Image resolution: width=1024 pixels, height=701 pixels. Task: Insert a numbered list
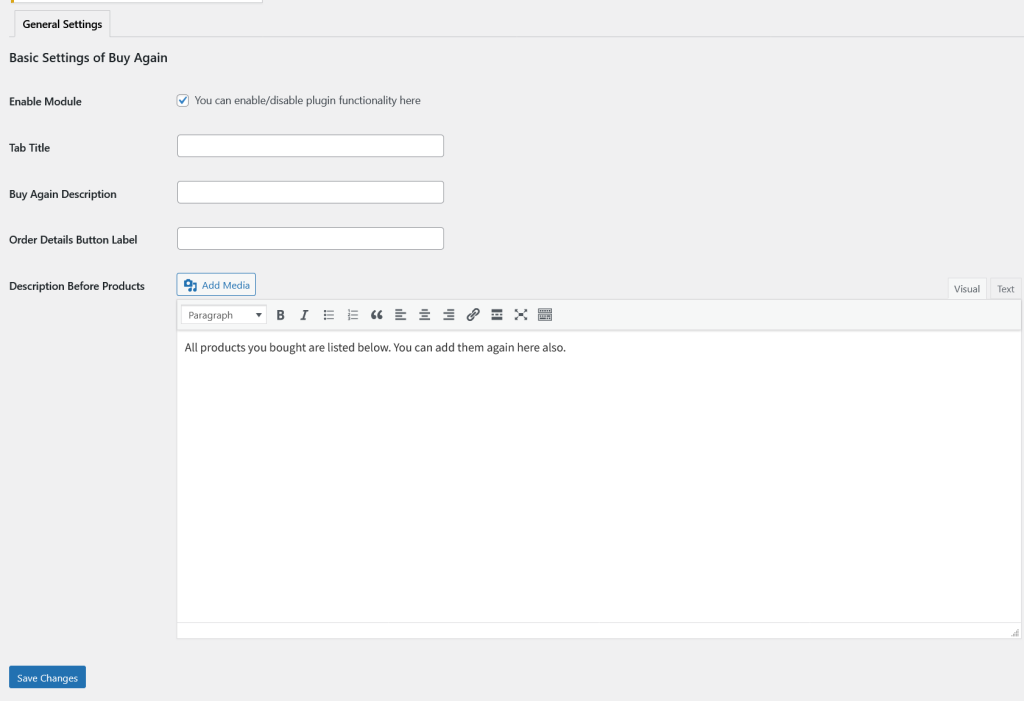(x=353, y=315)
